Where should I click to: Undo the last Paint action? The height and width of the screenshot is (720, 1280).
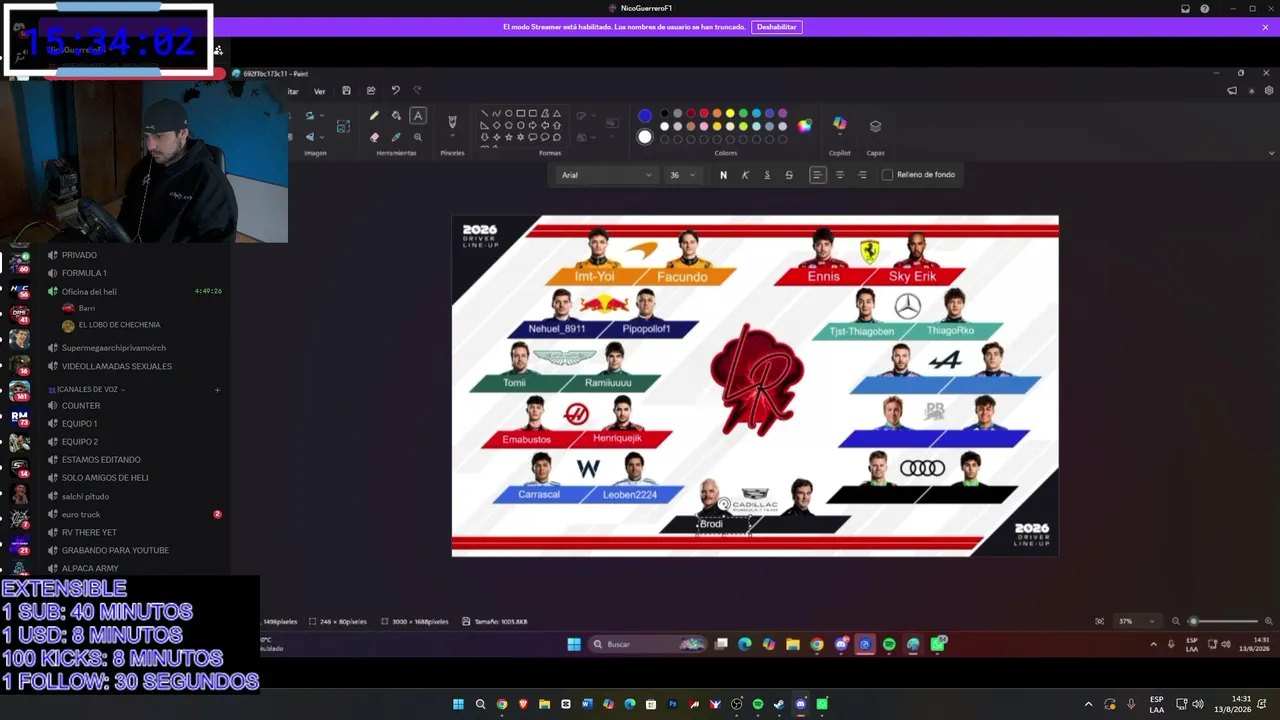(395, 91)
